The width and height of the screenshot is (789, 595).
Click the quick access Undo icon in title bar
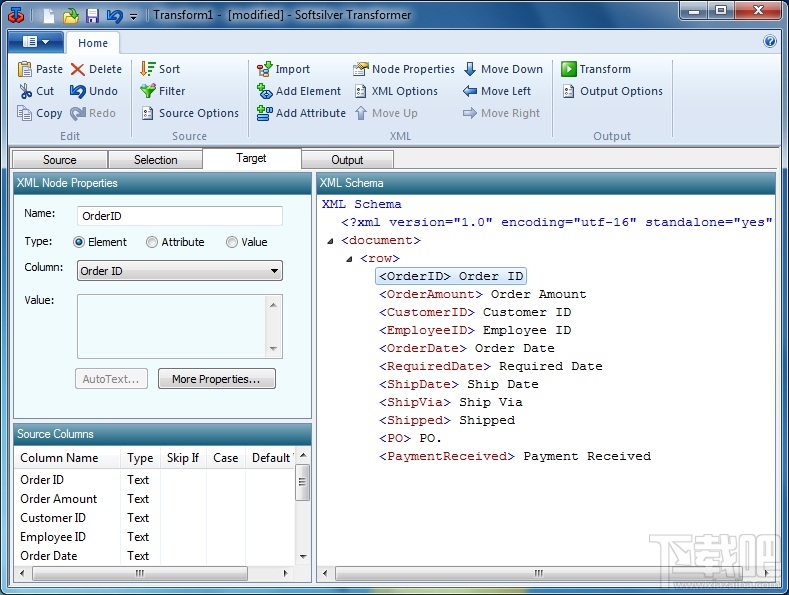(x=114, y=16)
